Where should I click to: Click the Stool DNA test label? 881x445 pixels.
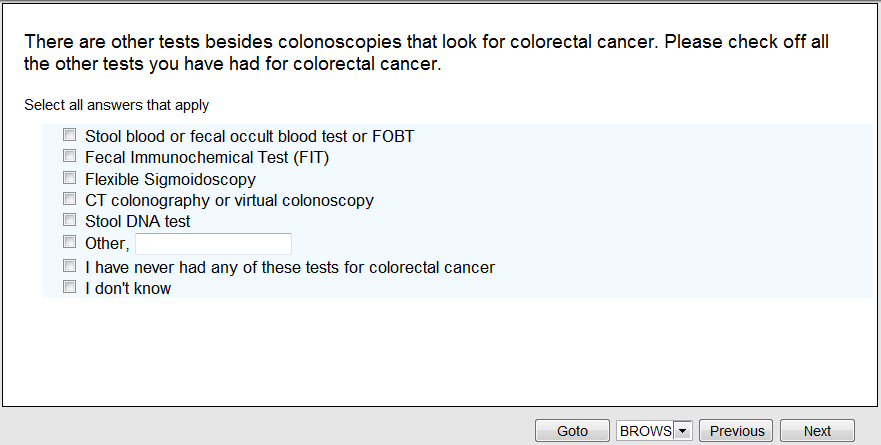pyautogui.click(x=138, y=222)
